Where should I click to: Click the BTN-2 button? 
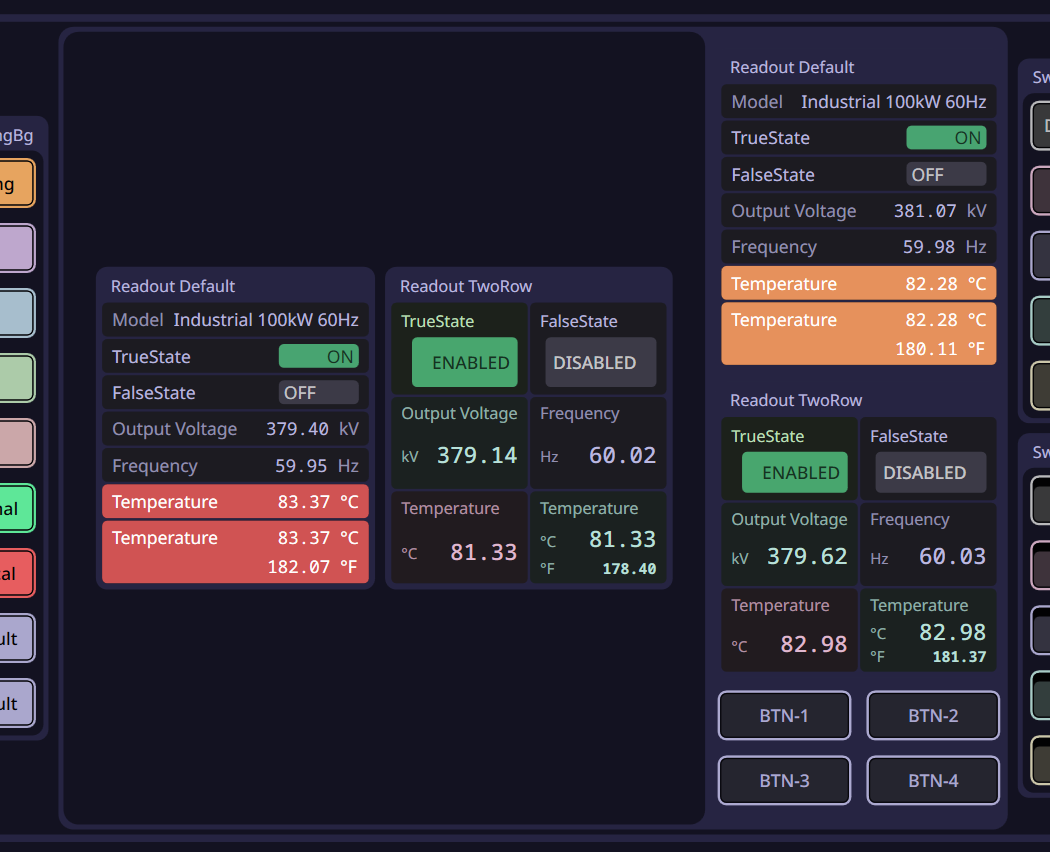click(x=933, y=715)
